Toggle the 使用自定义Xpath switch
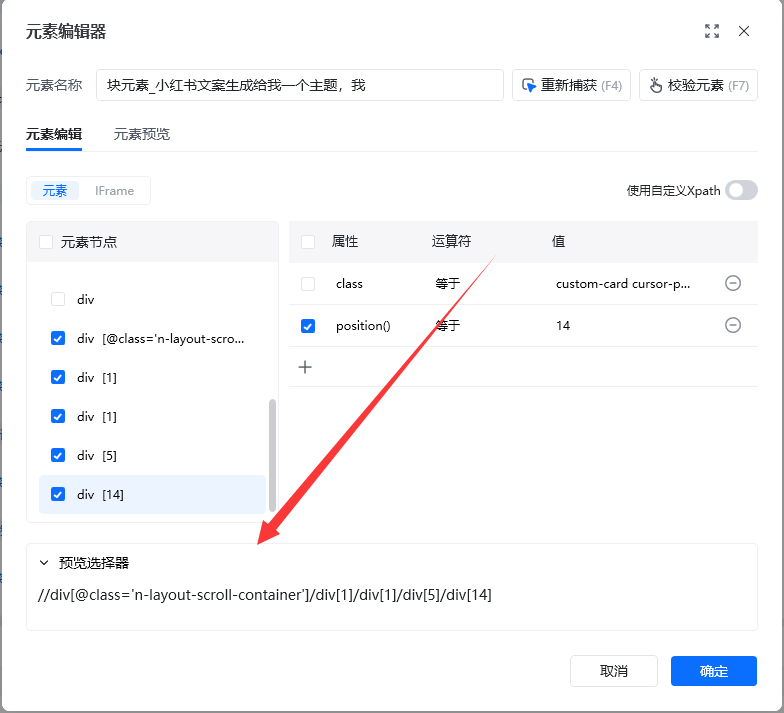 point(741,190)
